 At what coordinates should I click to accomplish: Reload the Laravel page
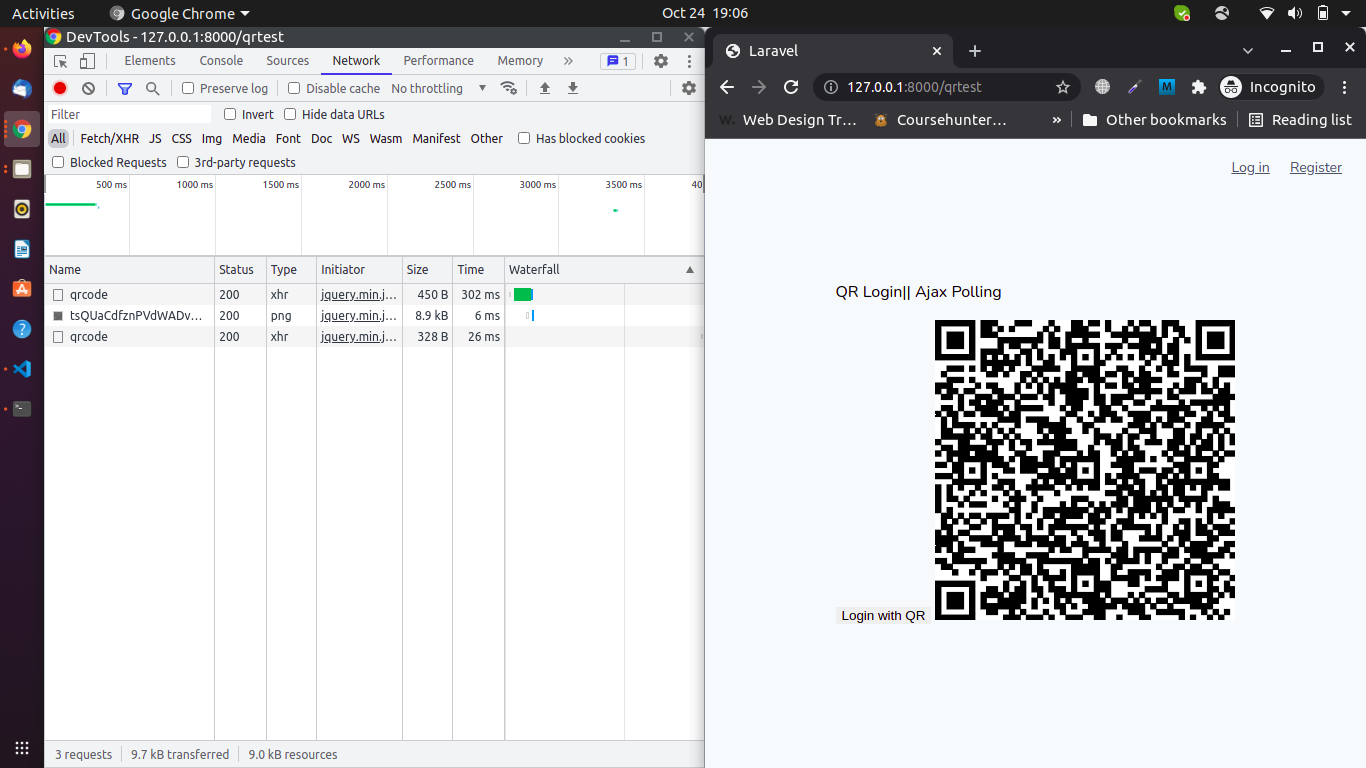(x=791, y=87)
